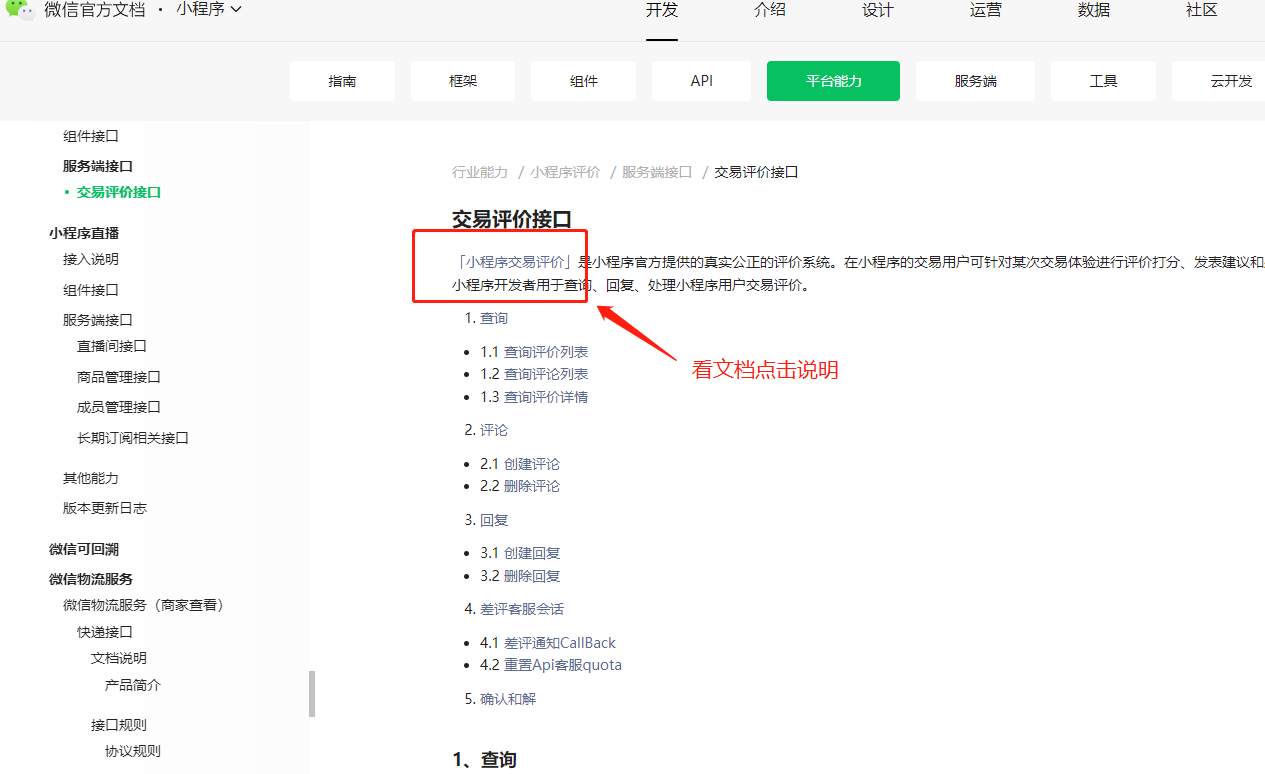Switch to the 设计 top tab

878,10
